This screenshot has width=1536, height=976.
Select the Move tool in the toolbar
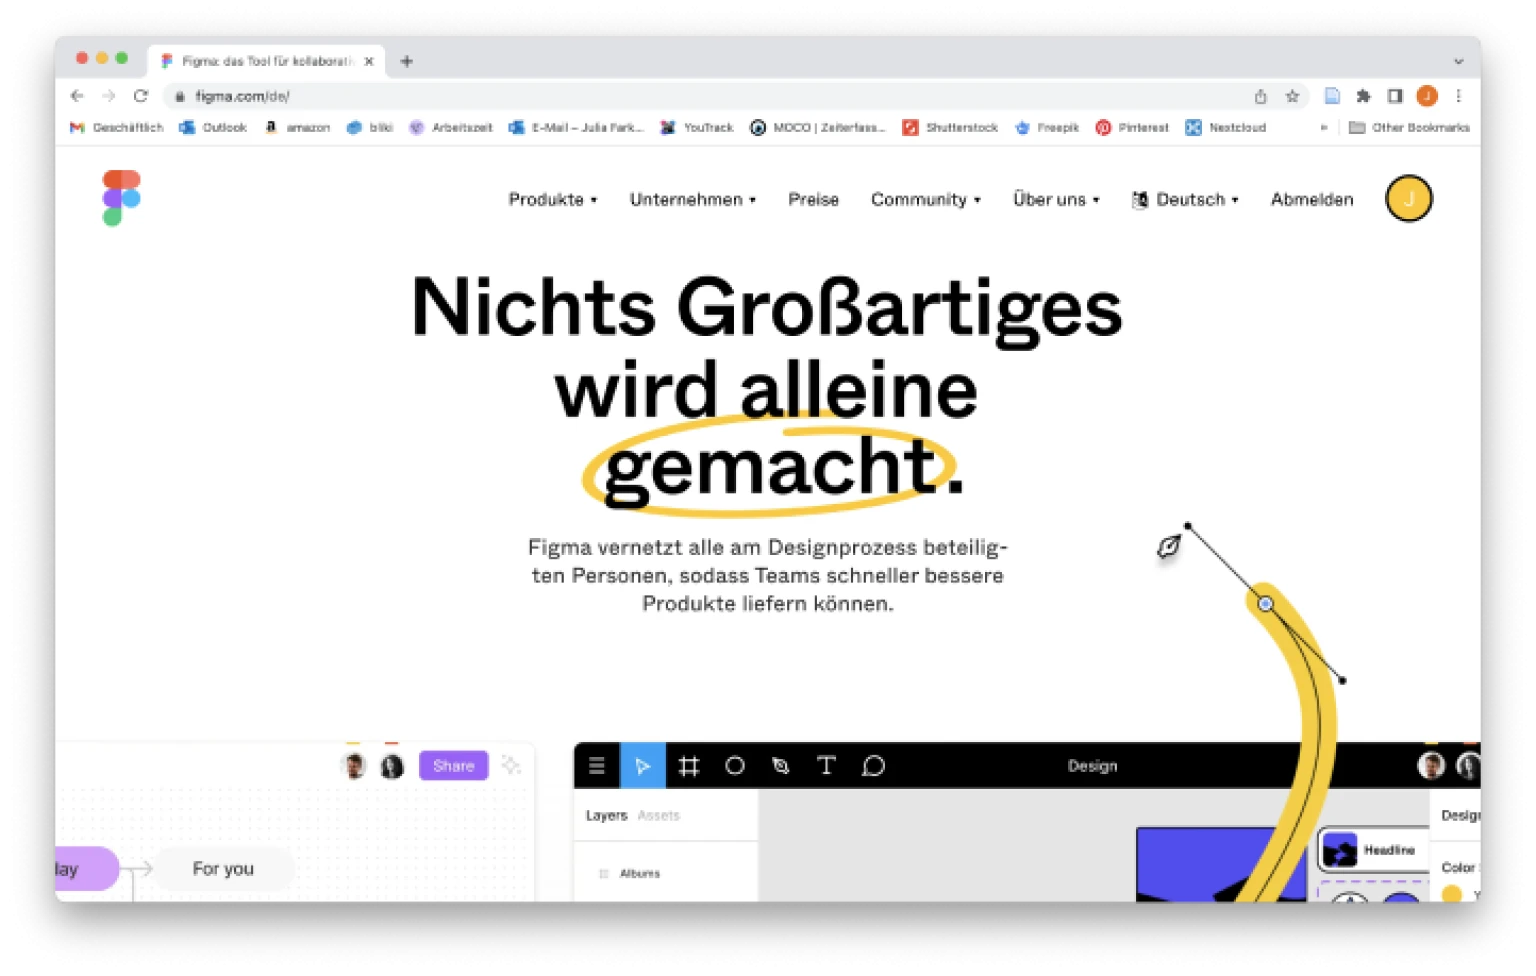point(643,766)
